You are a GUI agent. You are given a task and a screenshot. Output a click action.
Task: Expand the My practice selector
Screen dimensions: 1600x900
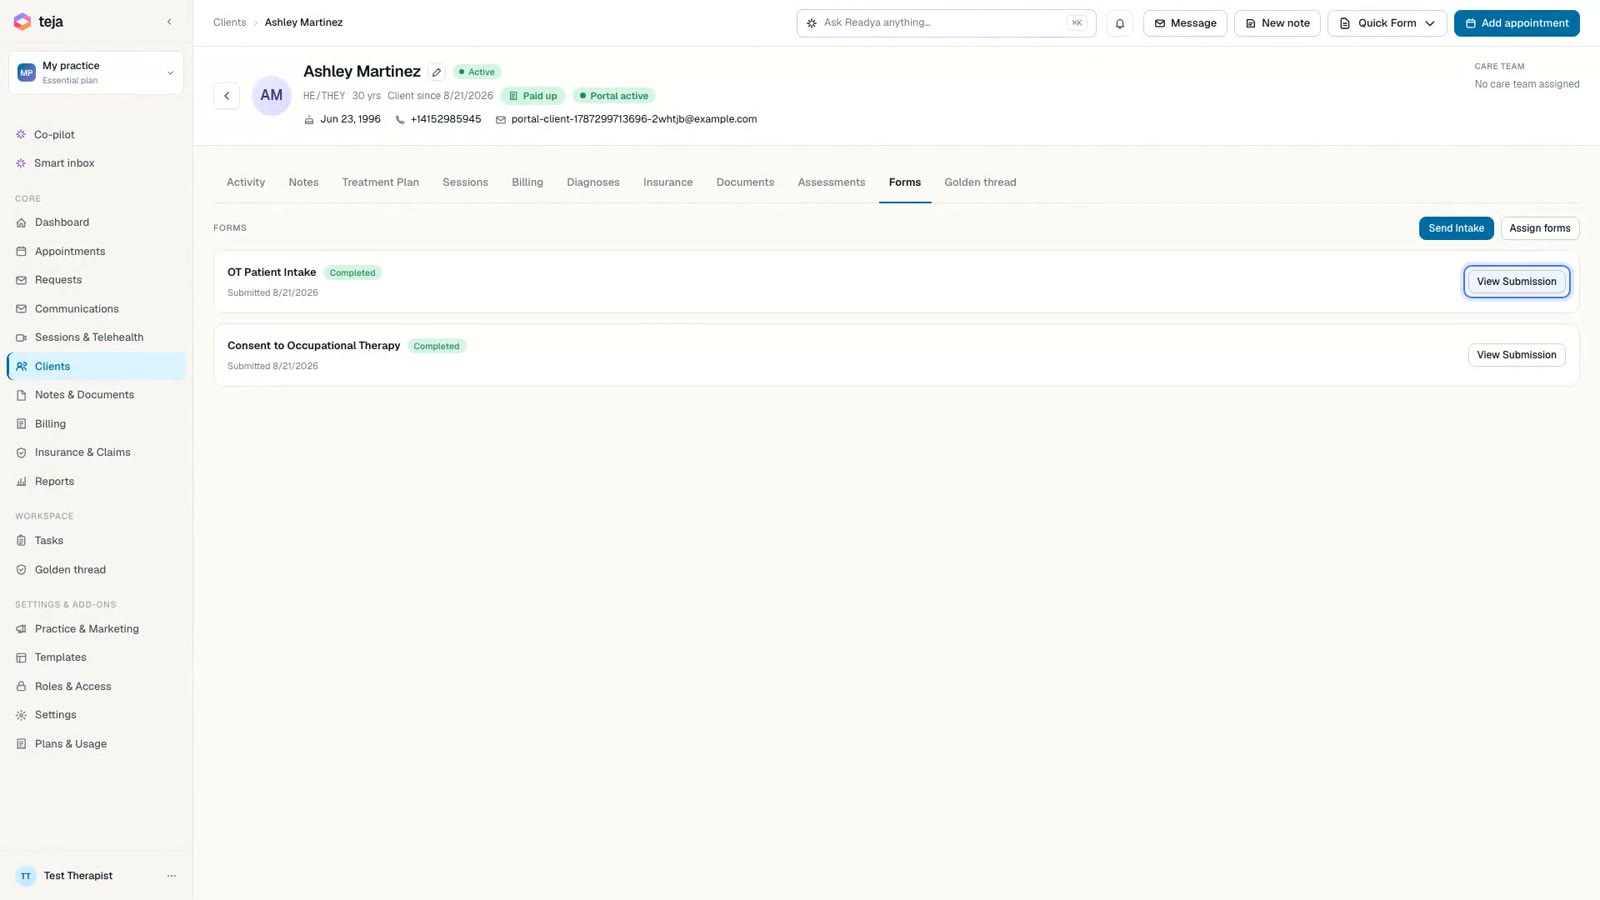(96, 73)
